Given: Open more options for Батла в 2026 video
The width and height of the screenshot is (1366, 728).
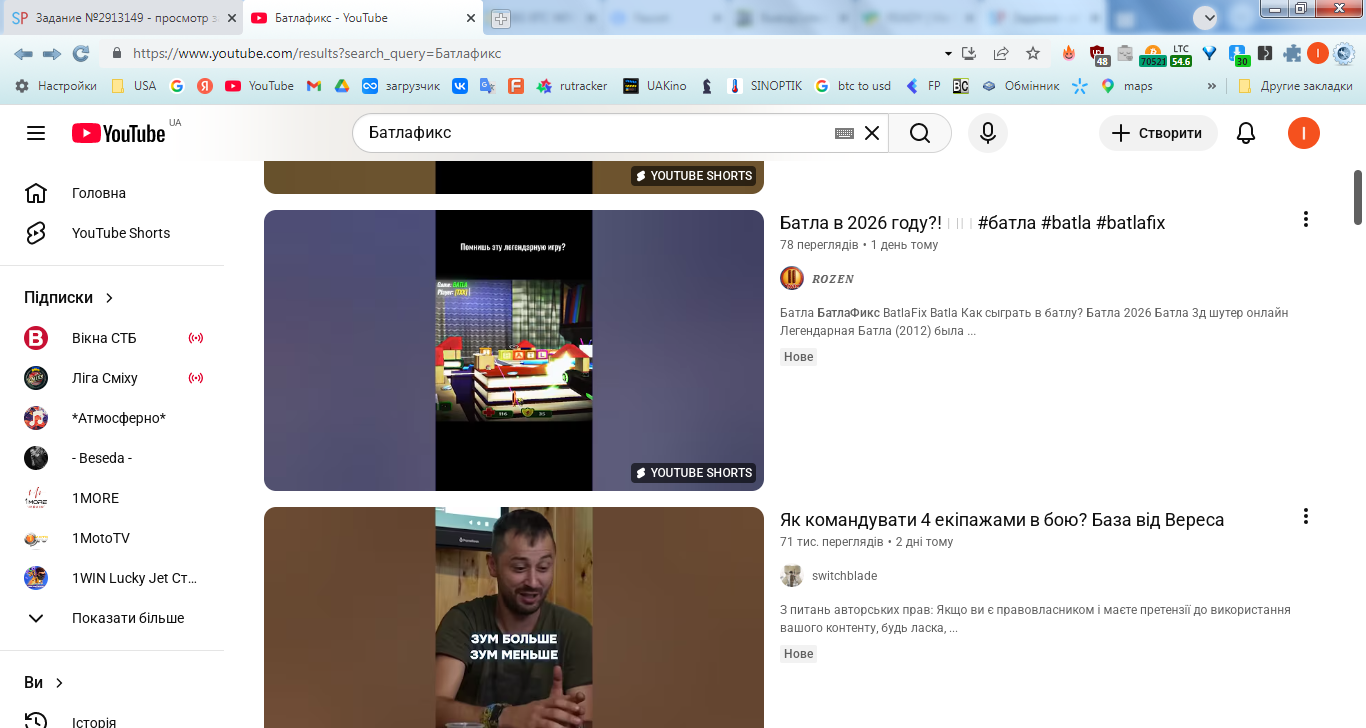Looking at the screenshot, I should [x=1305, y=219].
